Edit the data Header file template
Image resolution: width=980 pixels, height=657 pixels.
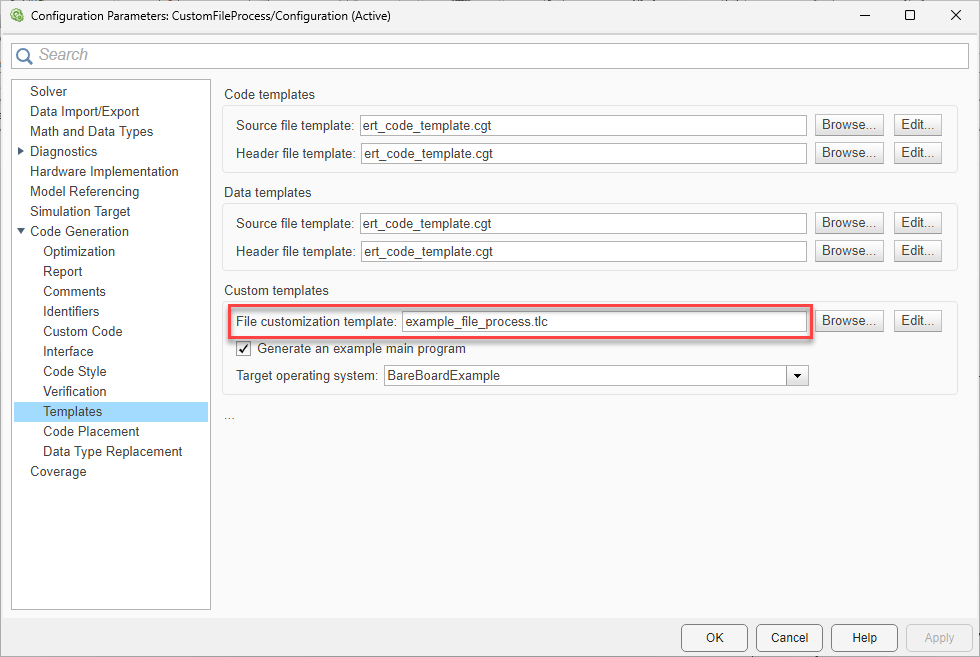(917, 251)
